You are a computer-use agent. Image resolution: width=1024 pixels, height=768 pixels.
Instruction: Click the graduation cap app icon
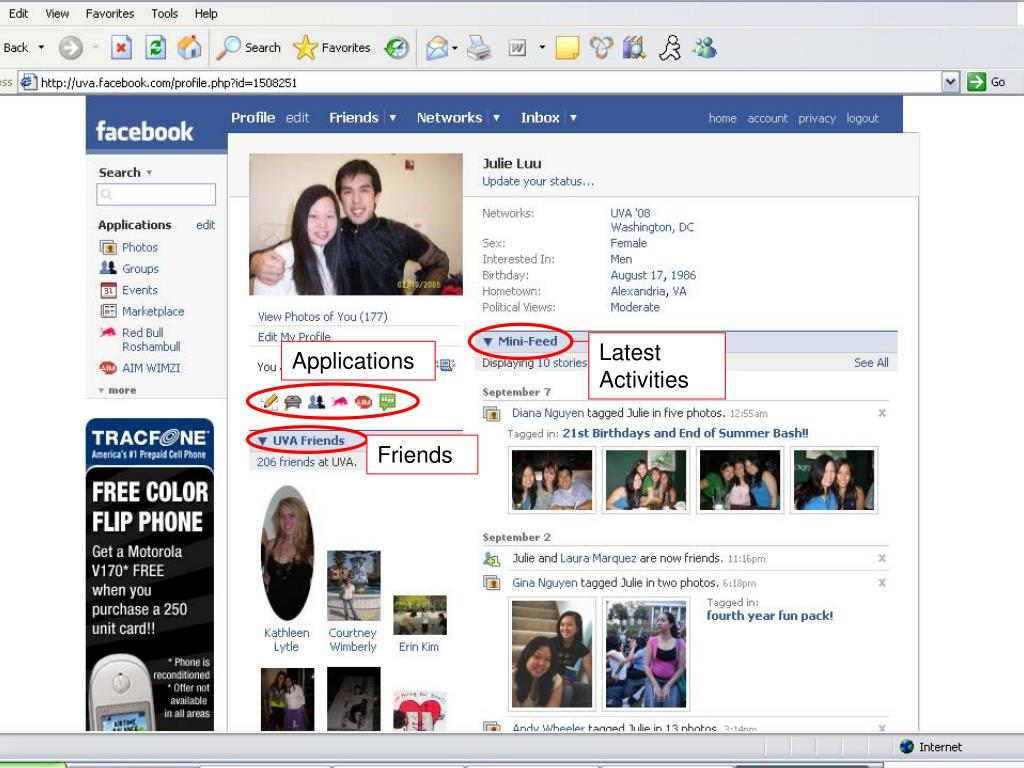point(293,402)
